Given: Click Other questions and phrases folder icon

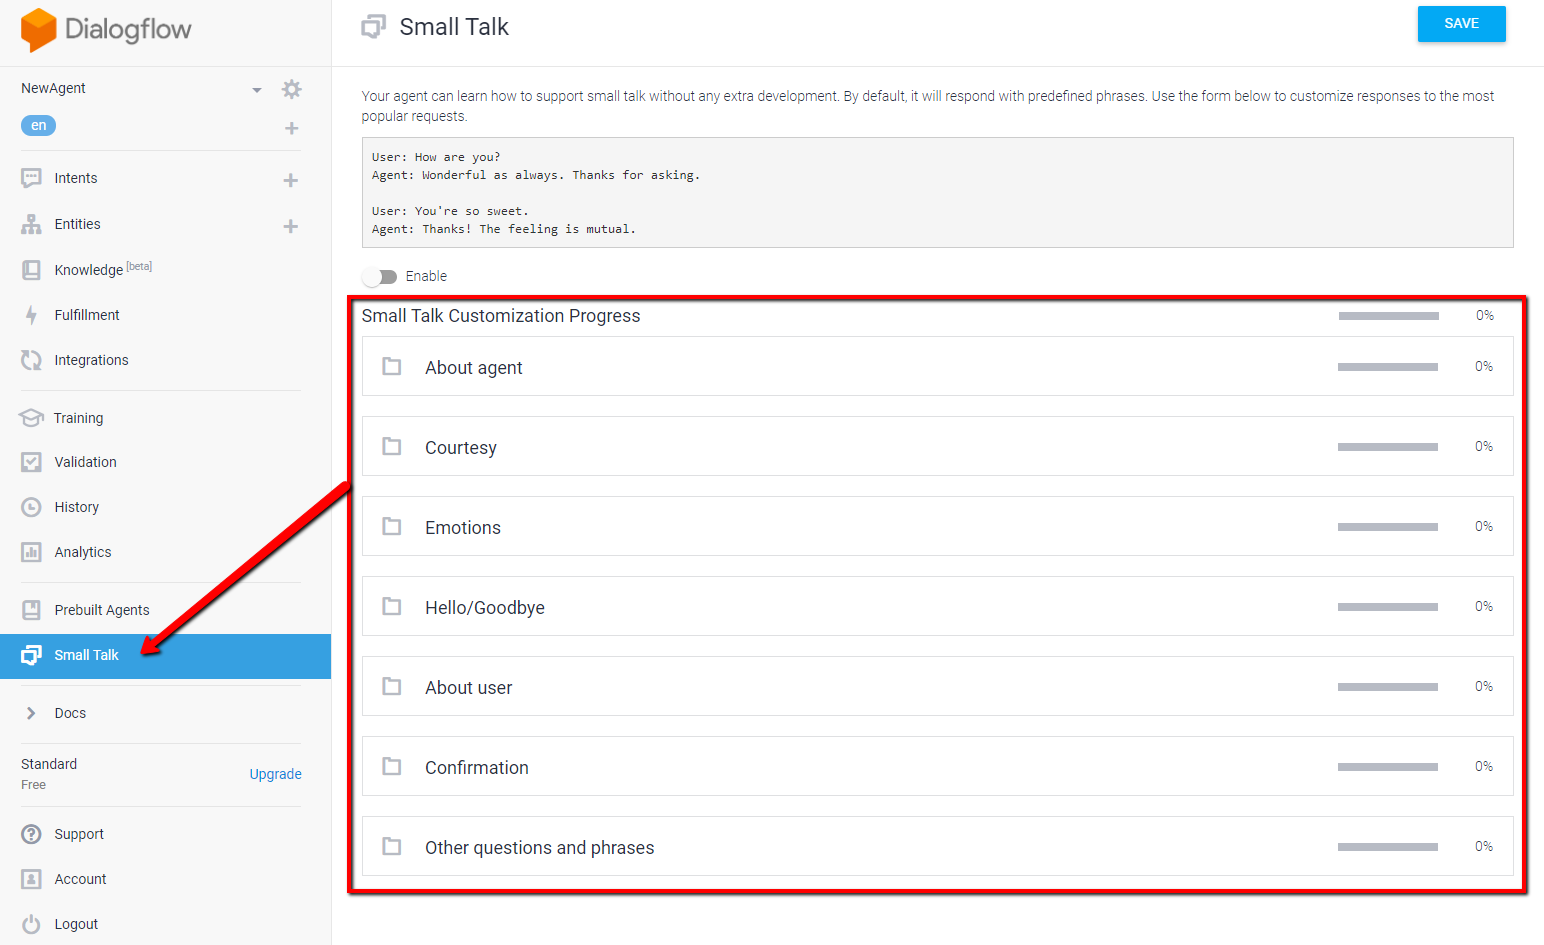Looking at the screenshot, I should coord(392,846).
